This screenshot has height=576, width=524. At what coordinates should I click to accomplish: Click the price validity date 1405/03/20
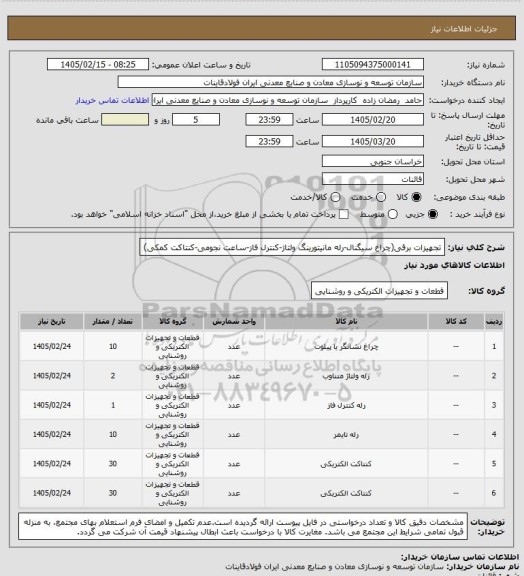(x=373, y=141)
